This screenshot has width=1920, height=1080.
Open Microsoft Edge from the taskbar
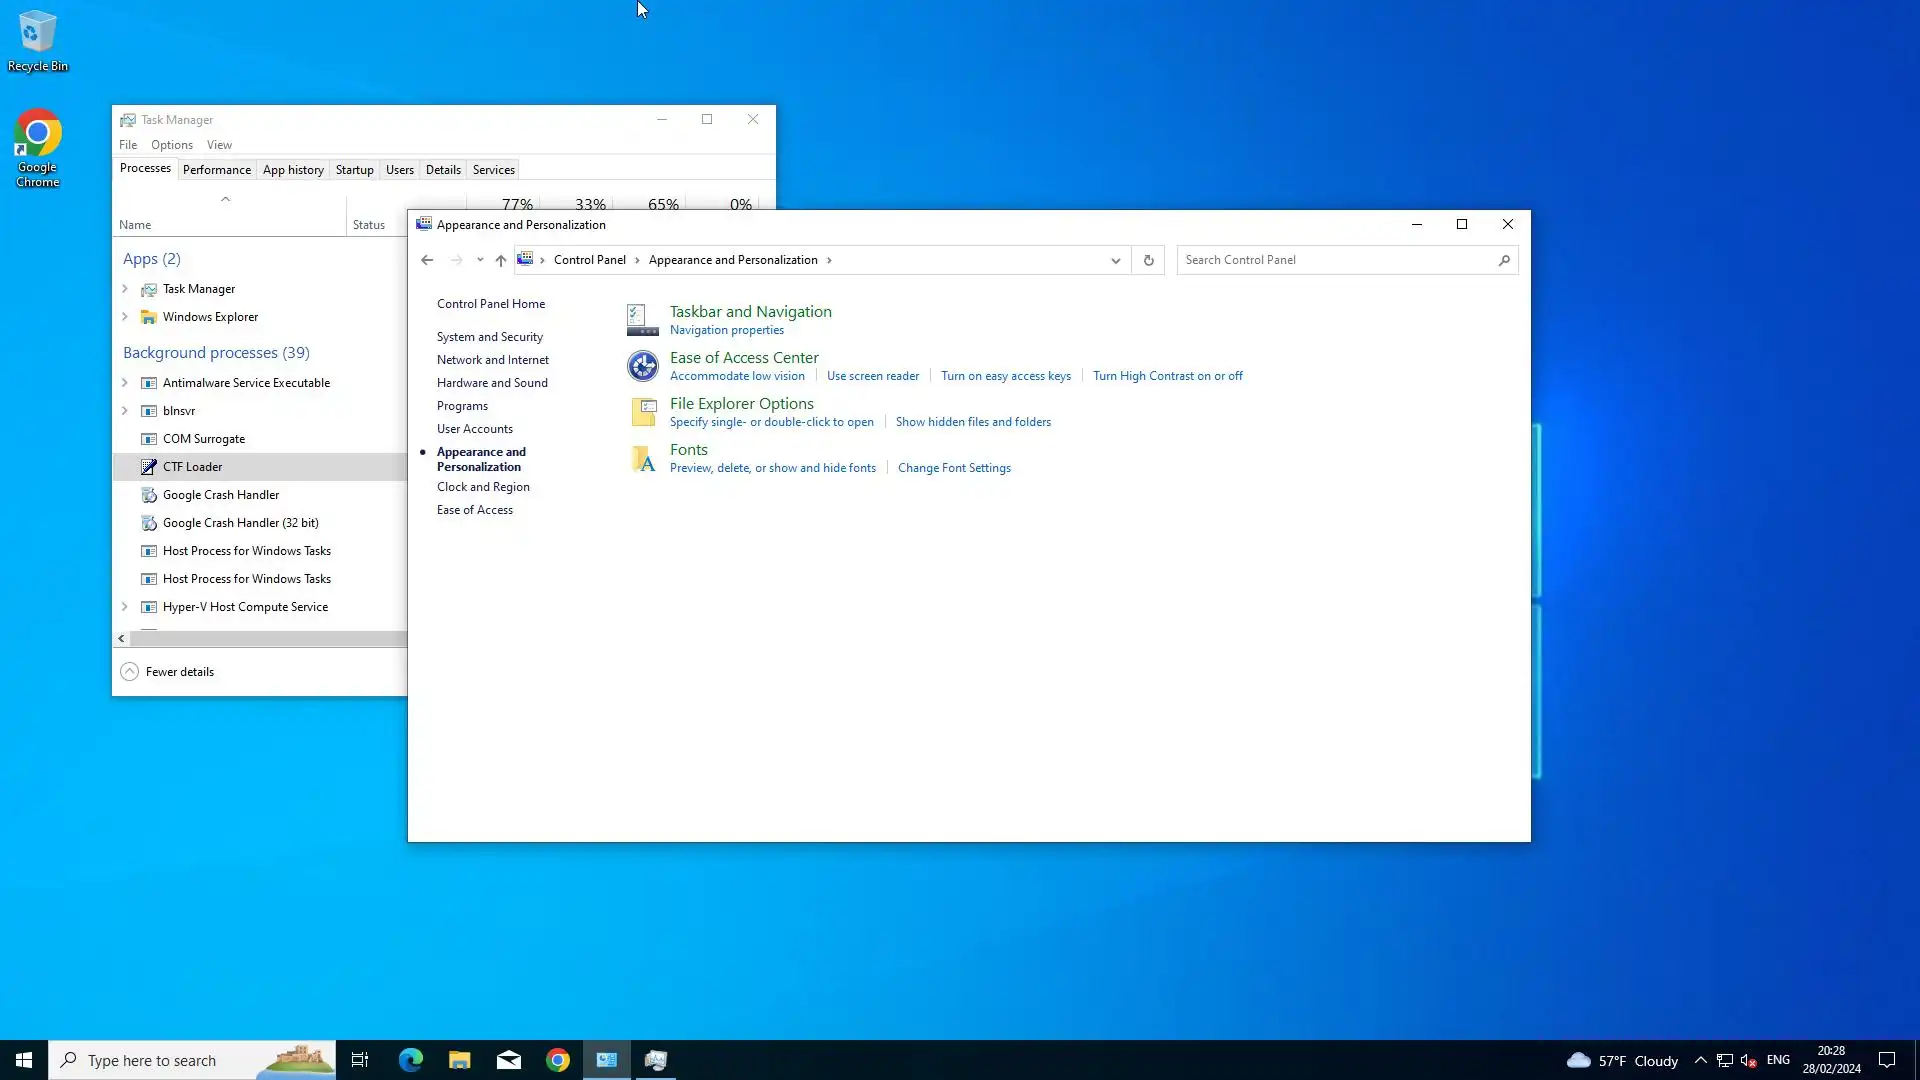(x=411, y=1060)
